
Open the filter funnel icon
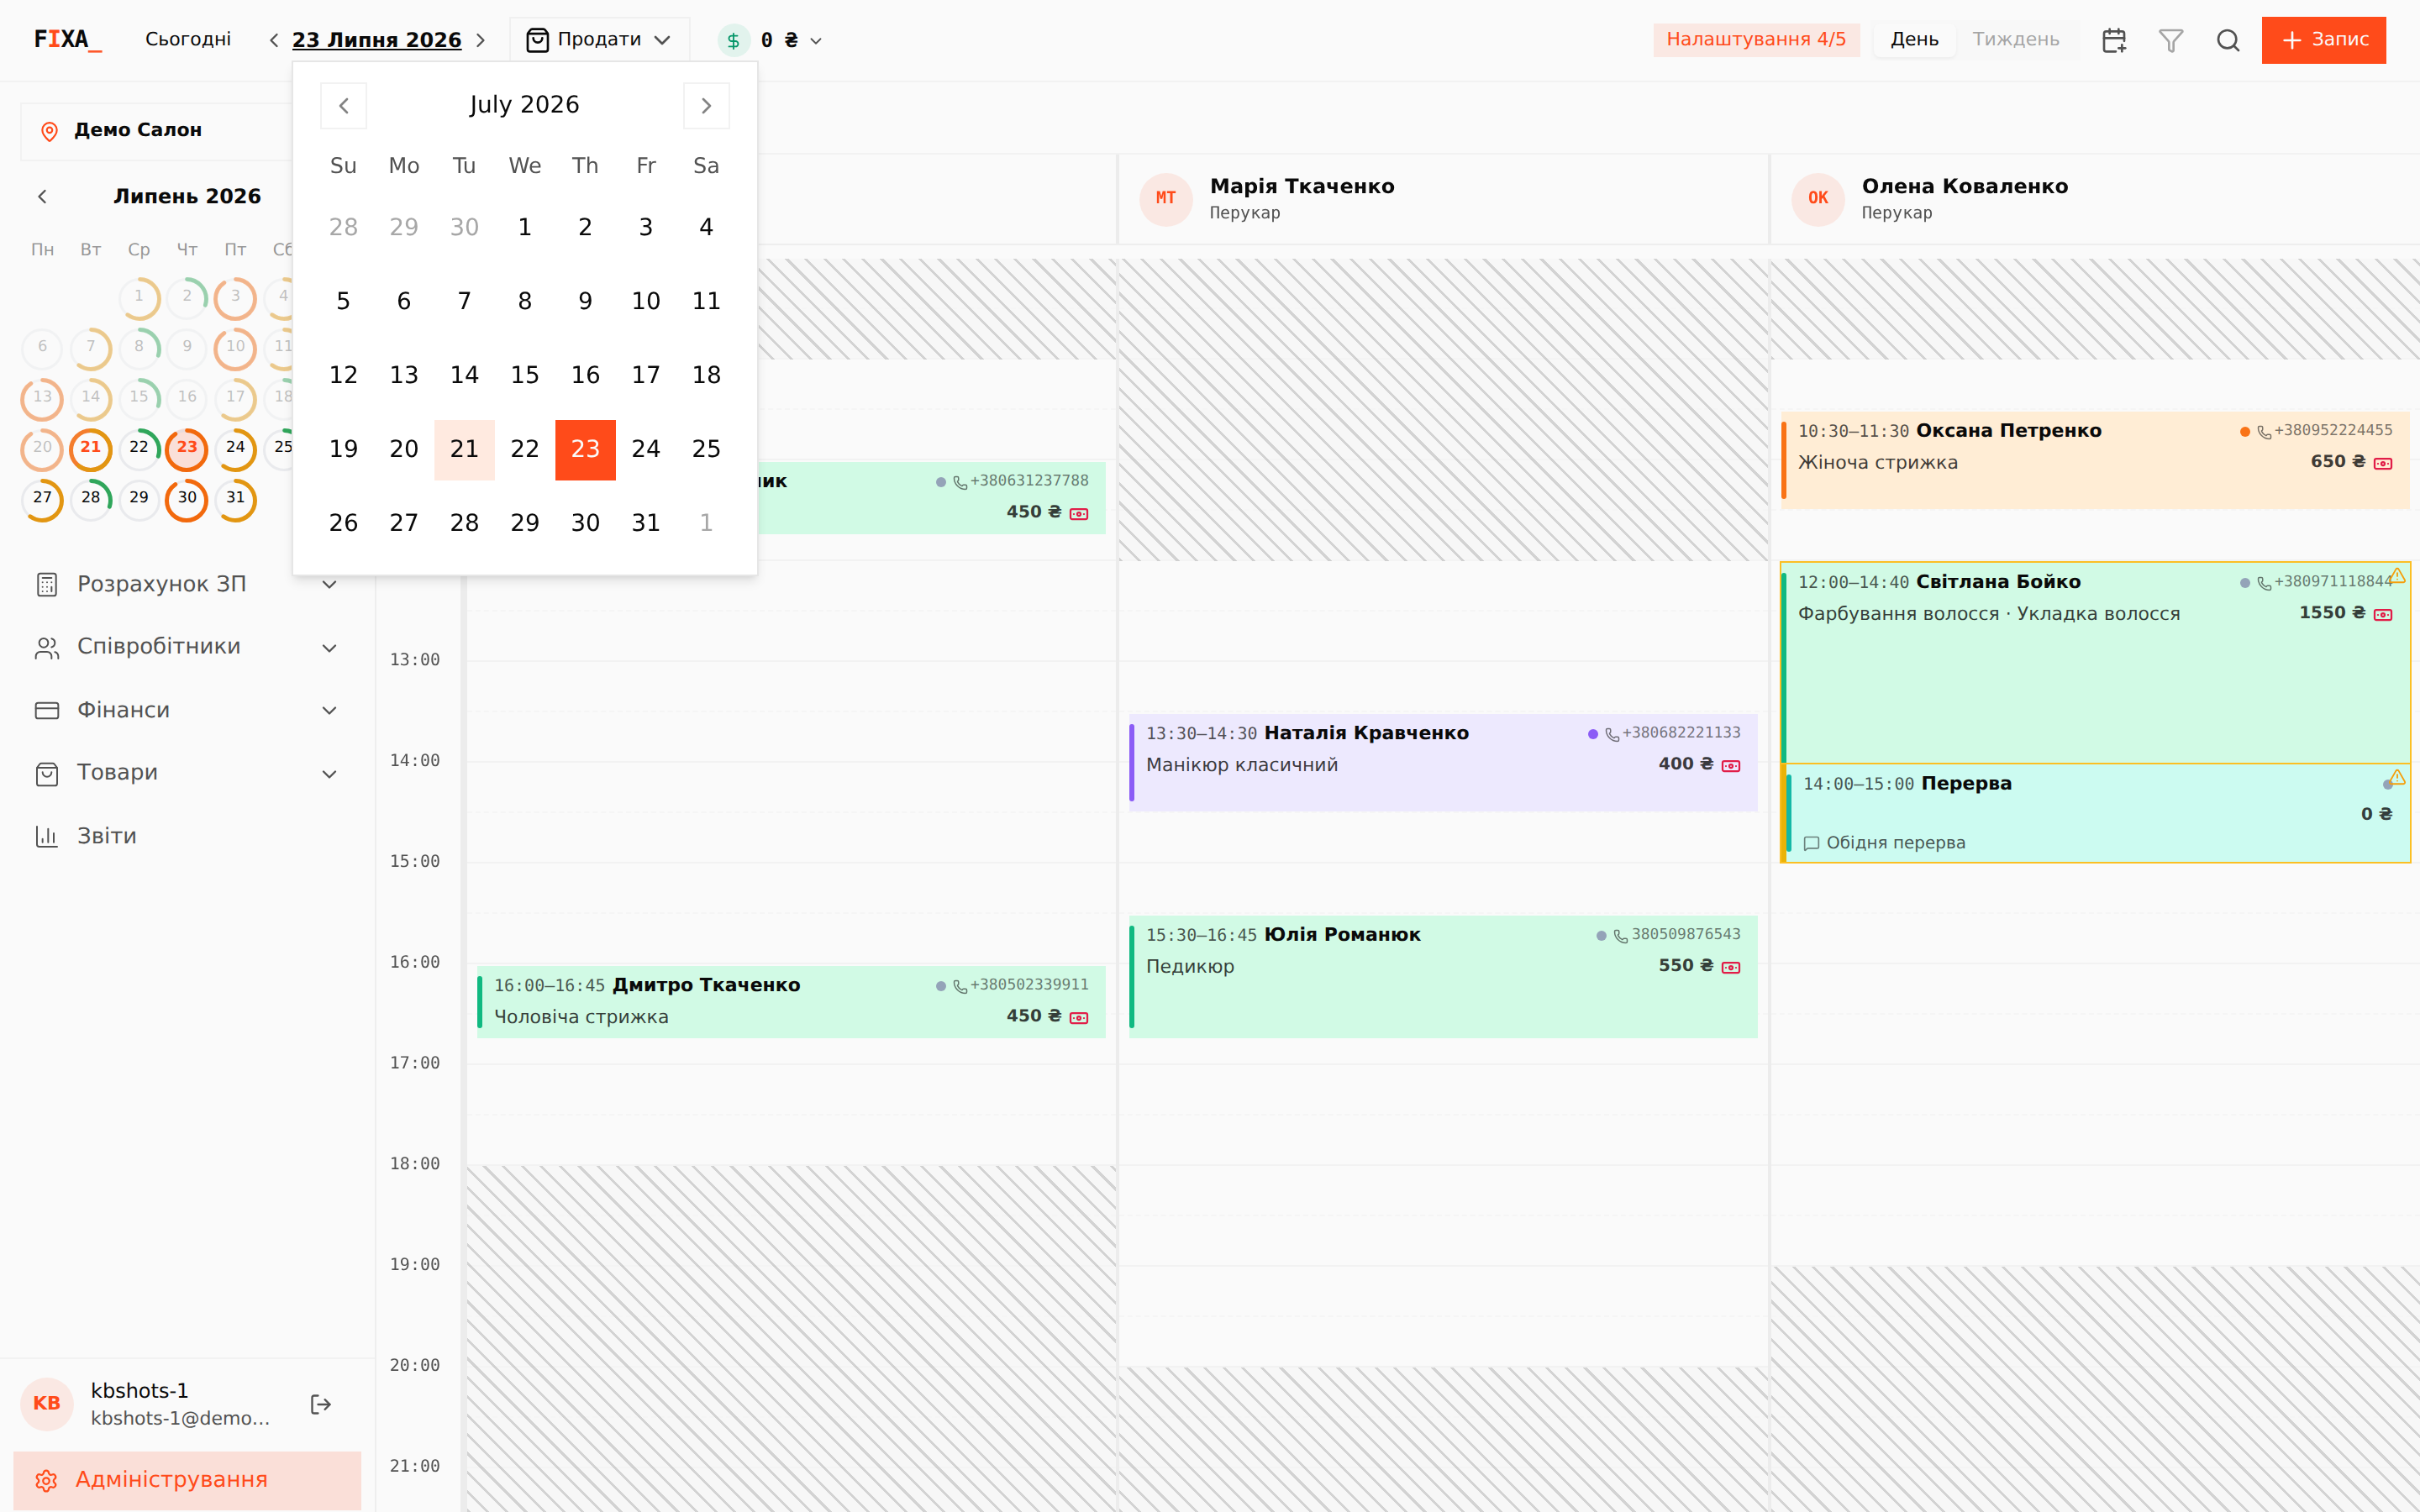tap(2171, 40)
